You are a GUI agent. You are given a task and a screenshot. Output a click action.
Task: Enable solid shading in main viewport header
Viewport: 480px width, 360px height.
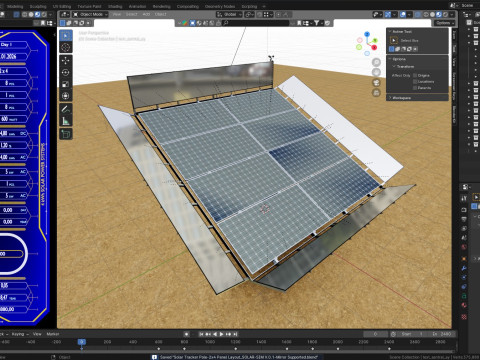tap(433, 14)
